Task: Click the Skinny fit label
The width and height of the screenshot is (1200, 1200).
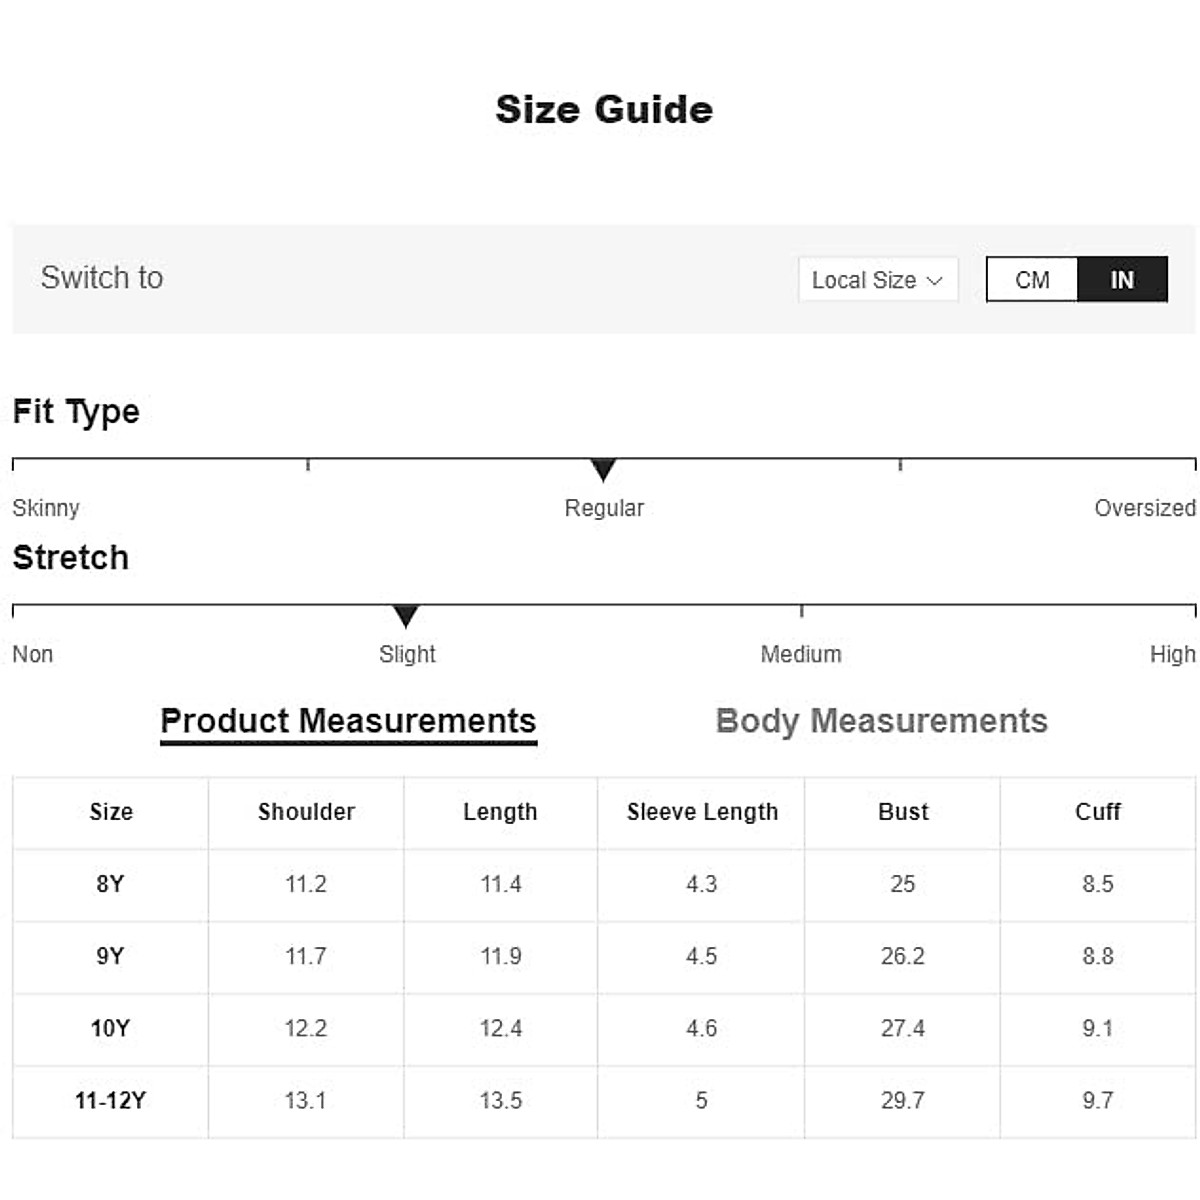Action: pyautogui.click(x=46, y=508)
